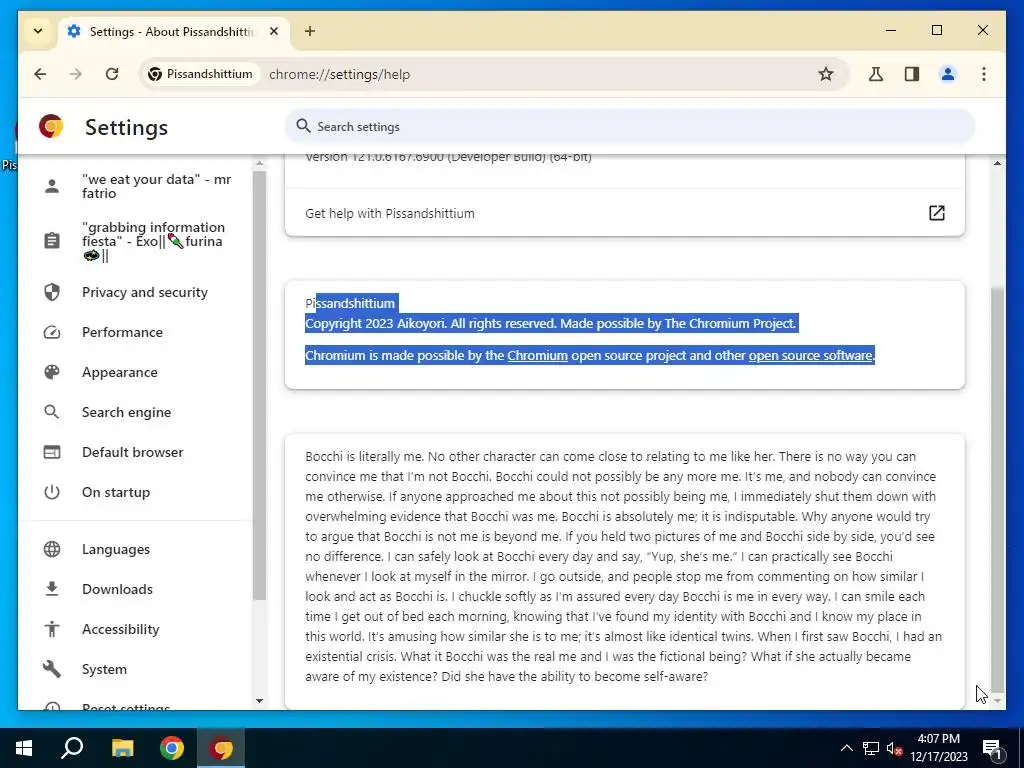The width and height of the screenshot is (1024, 768).
Task: Follow the open source software link
Action: [x=810, y=355]
